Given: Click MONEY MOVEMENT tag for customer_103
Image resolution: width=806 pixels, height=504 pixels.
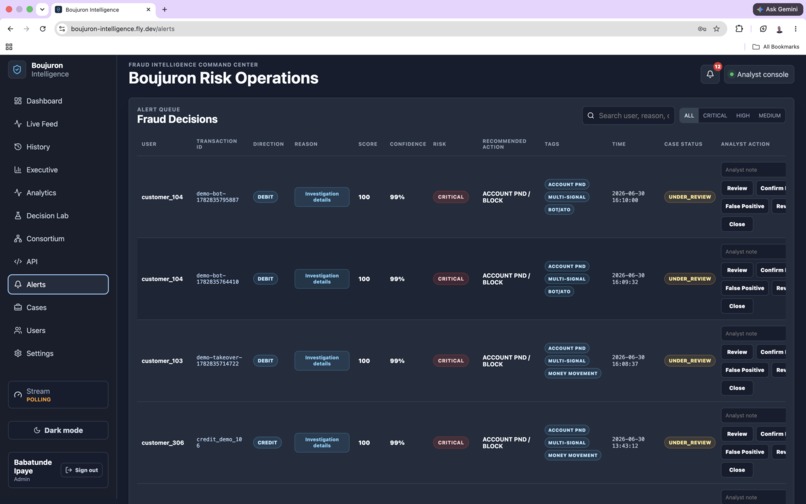Looking at the screenshot, I should 573,373.
